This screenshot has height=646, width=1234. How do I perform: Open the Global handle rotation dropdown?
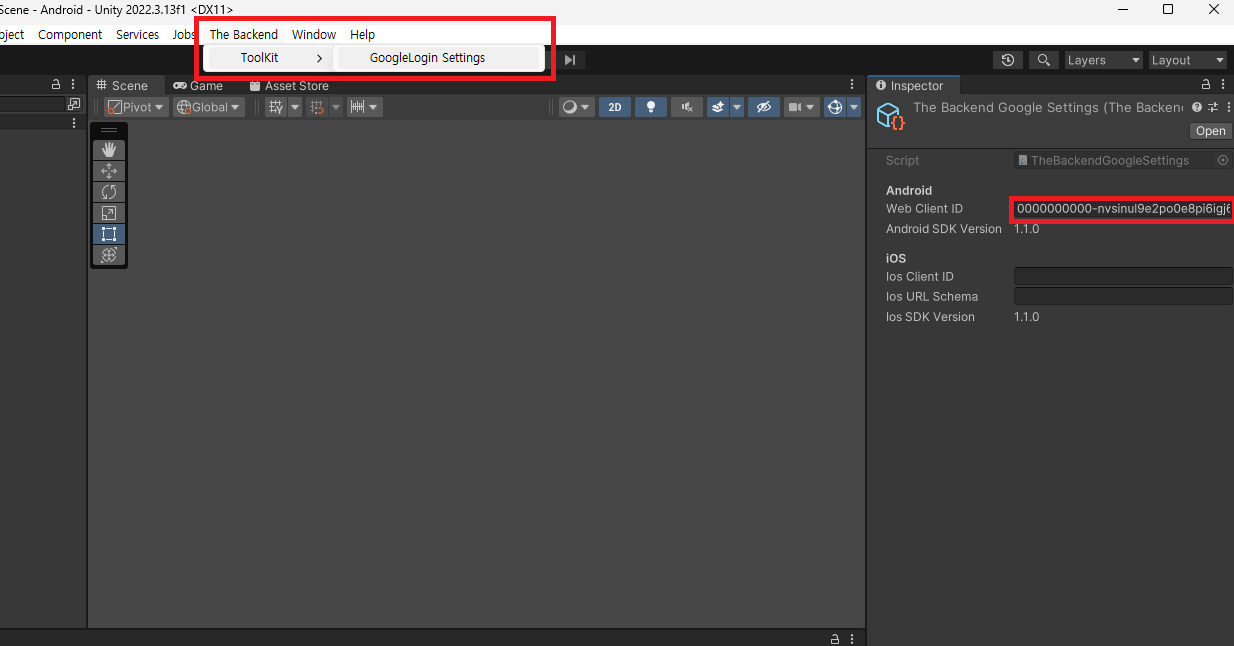(x=208, y=107)
